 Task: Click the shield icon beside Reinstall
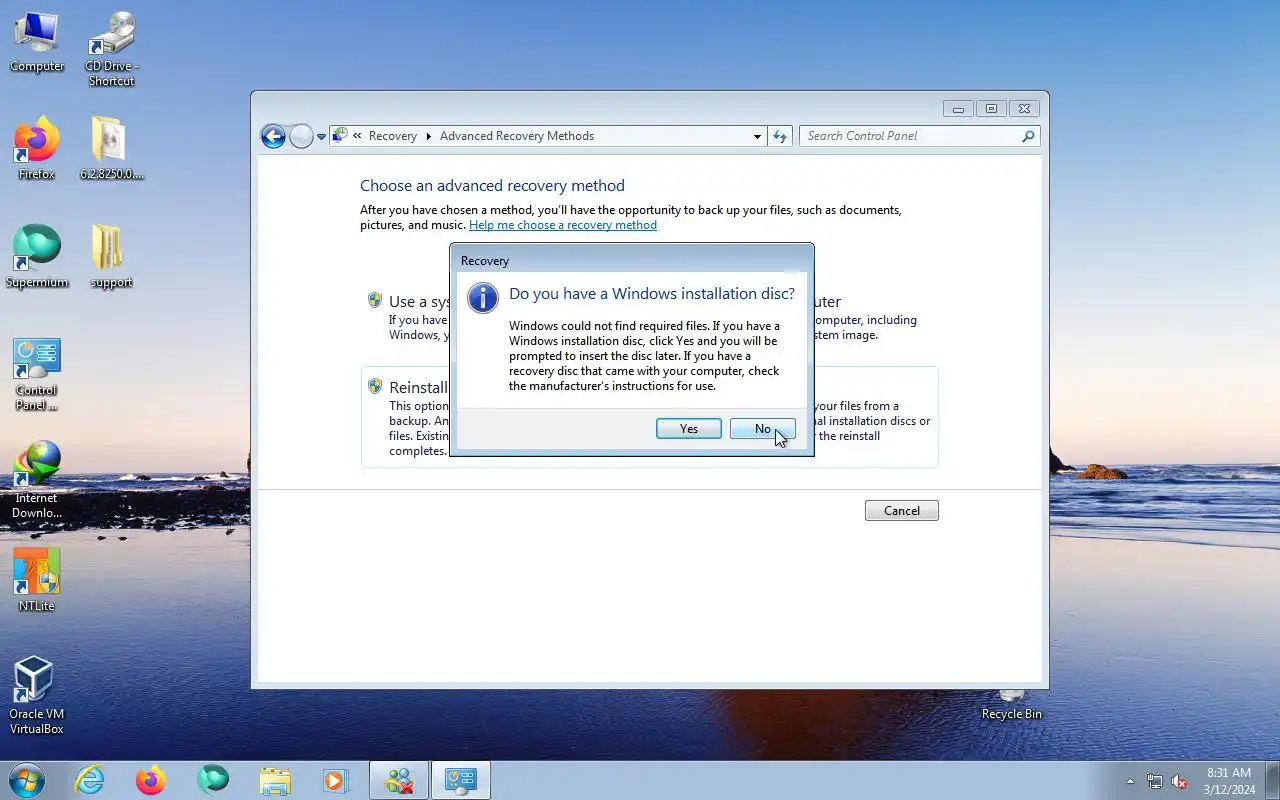pyautogui.click(x=375, y=386)
